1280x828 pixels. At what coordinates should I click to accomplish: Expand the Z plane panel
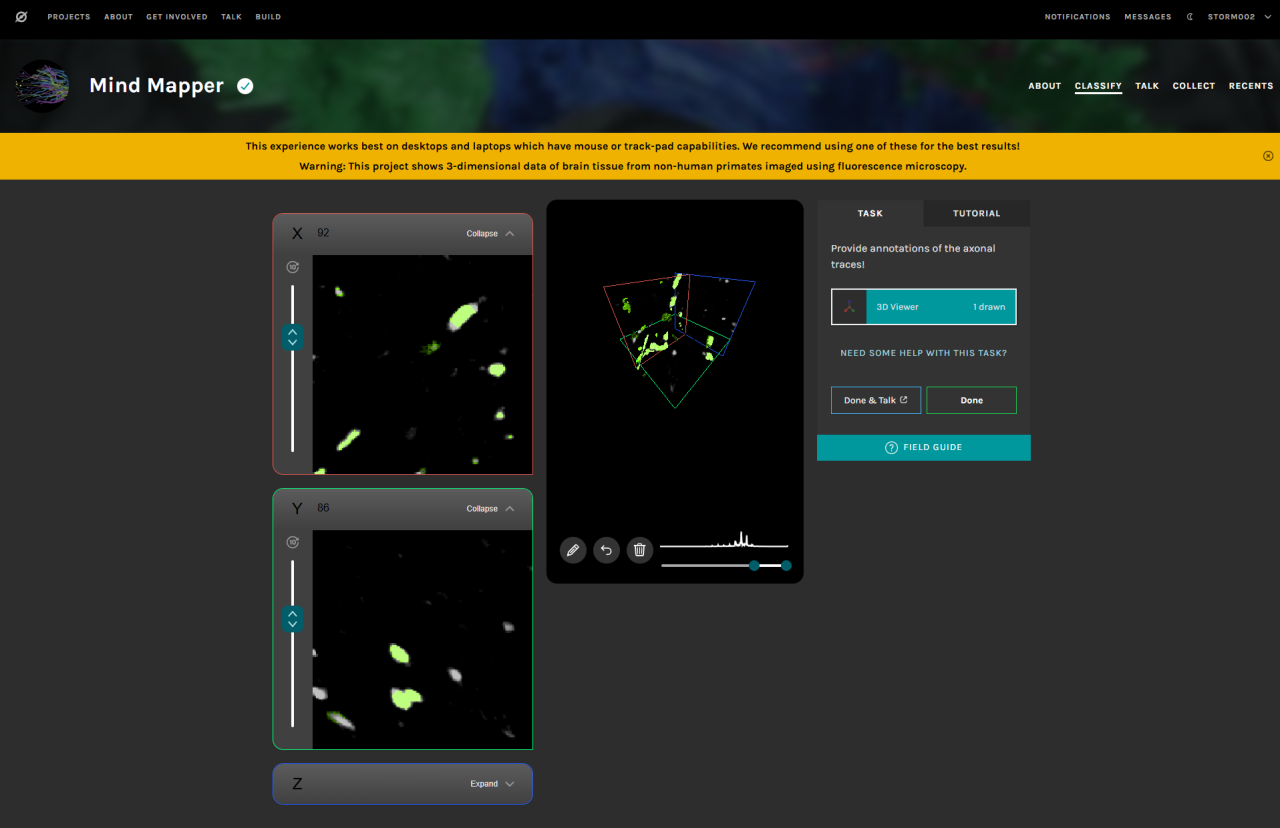tap(493, 784)
